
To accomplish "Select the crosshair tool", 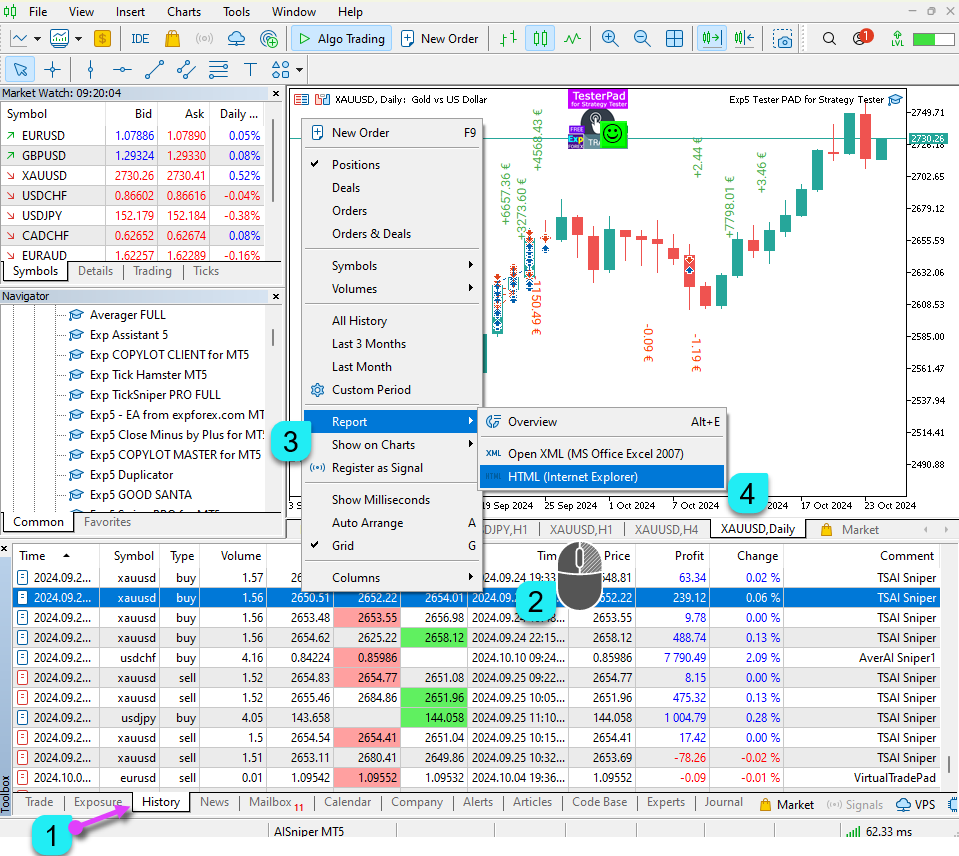I will click(x=52, y=69).
